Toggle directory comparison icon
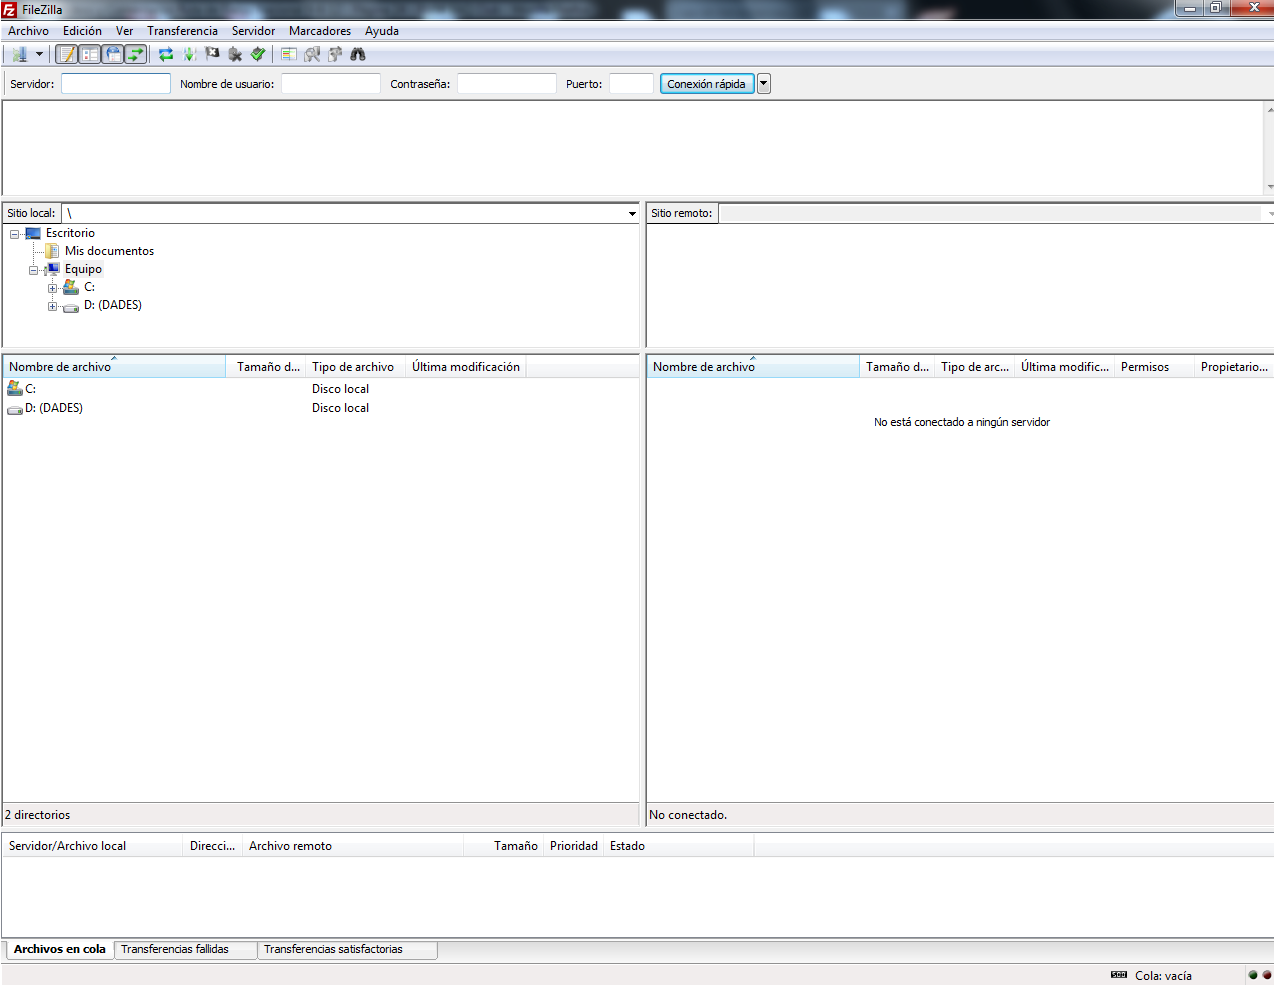 312,54
